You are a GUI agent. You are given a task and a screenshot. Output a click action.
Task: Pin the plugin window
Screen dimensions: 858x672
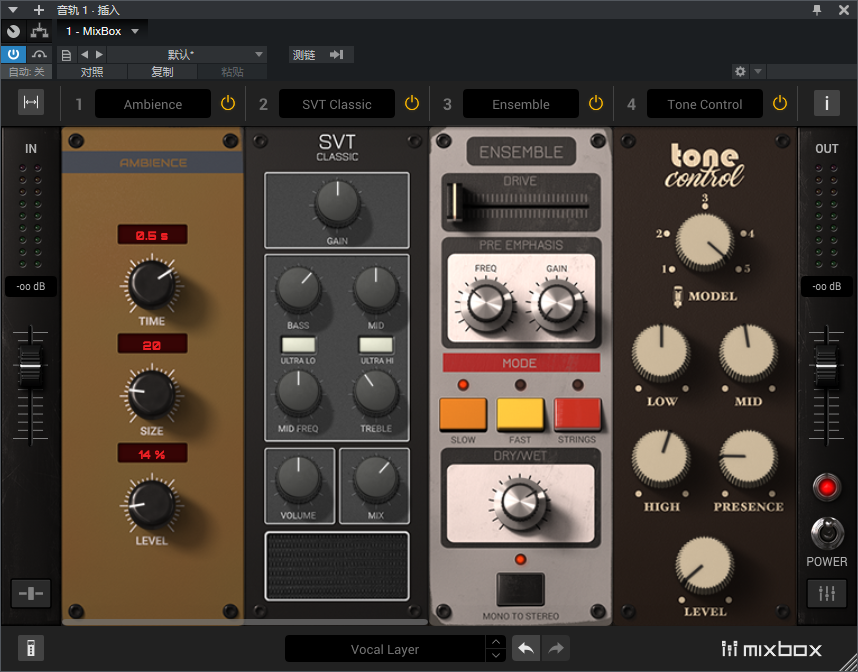(817, 10)
